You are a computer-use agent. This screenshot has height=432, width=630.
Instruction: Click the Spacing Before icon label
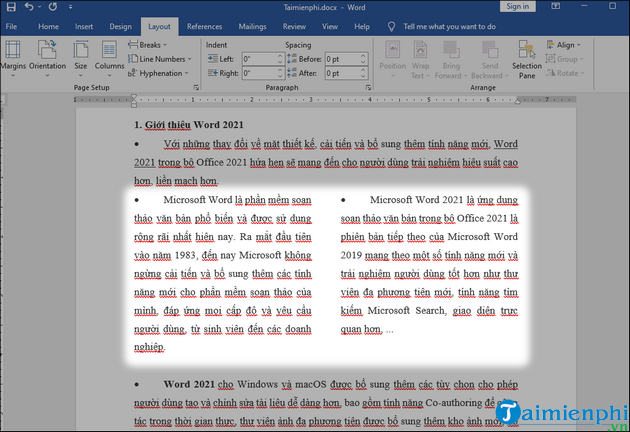click(x=304, y=59)
